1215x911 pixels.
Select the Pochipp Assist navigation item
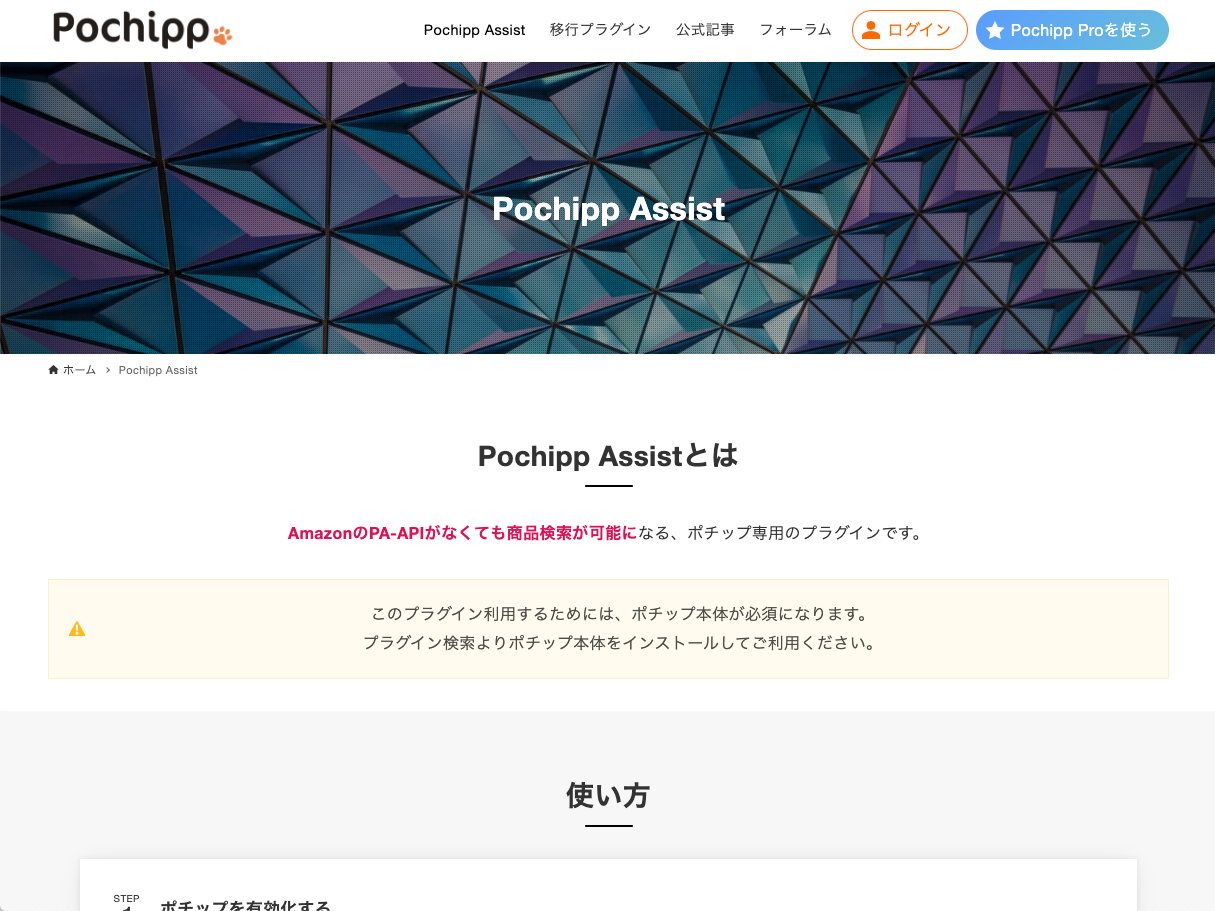click(474, 30)
